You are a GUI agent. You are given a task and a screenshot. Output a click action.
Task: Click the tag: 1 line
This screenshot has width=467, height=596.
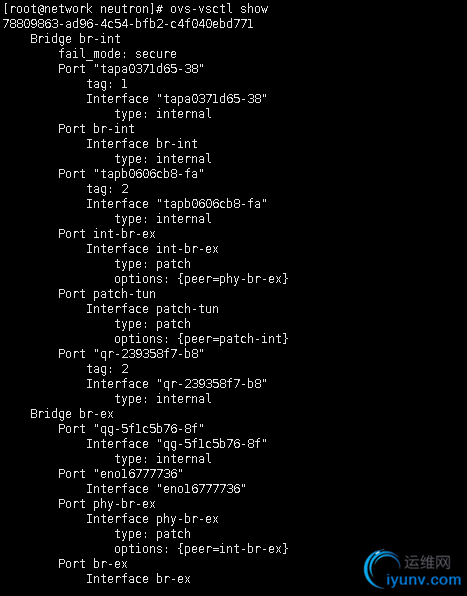tap(107, 84)
